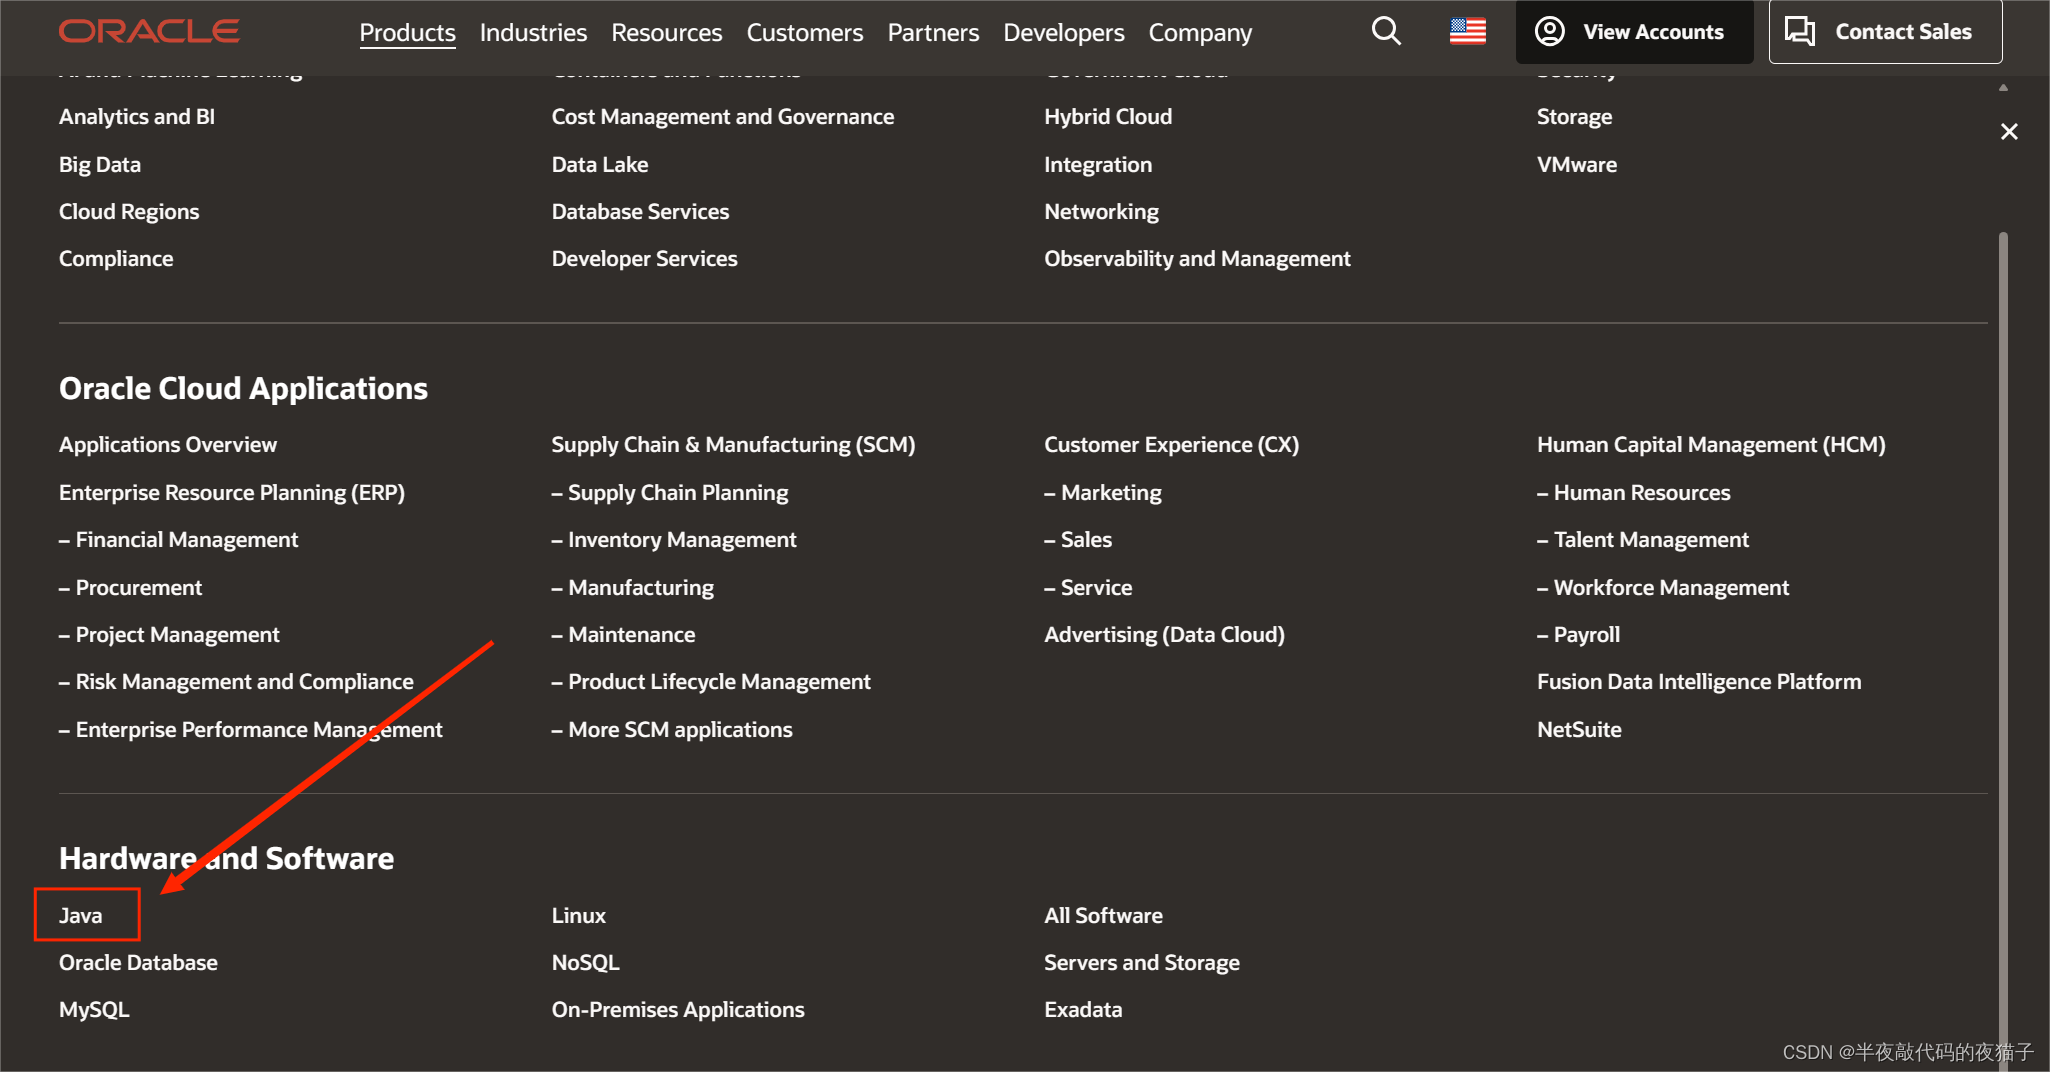The width and height of the screenshot is (2050, 1072).
Task: Open the Marketing link
Action: [1103, 492]
